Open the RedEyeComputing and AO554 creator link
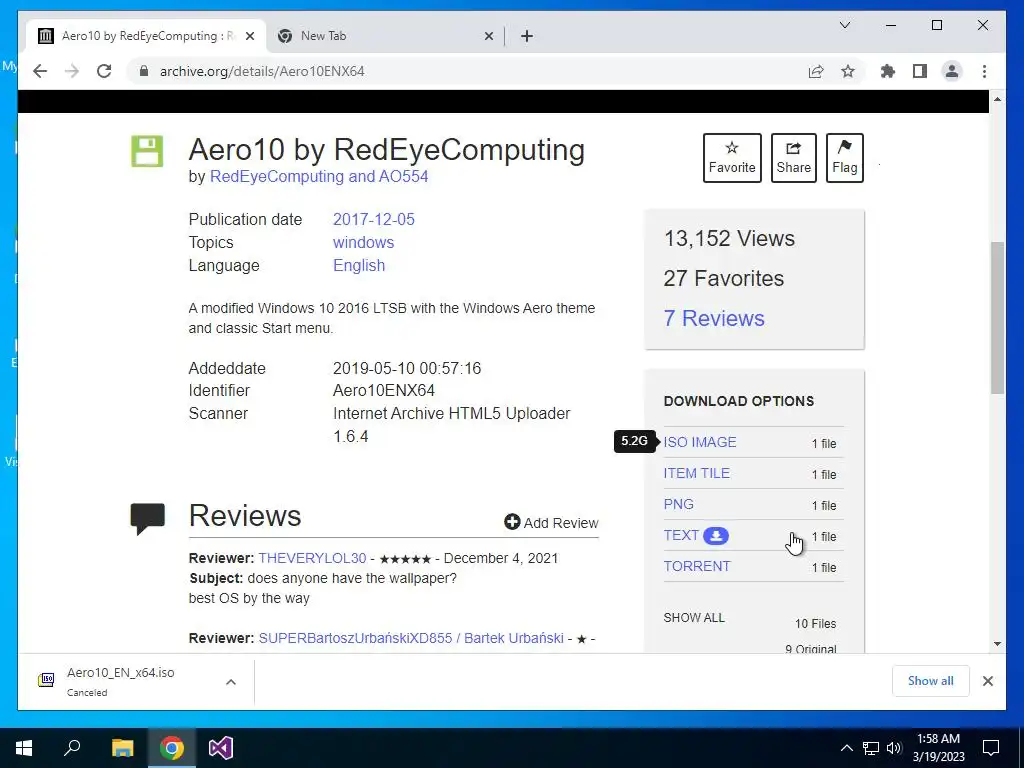This screenshot has width=1024, height=768. pyautogui.click(x=319, y=177)
